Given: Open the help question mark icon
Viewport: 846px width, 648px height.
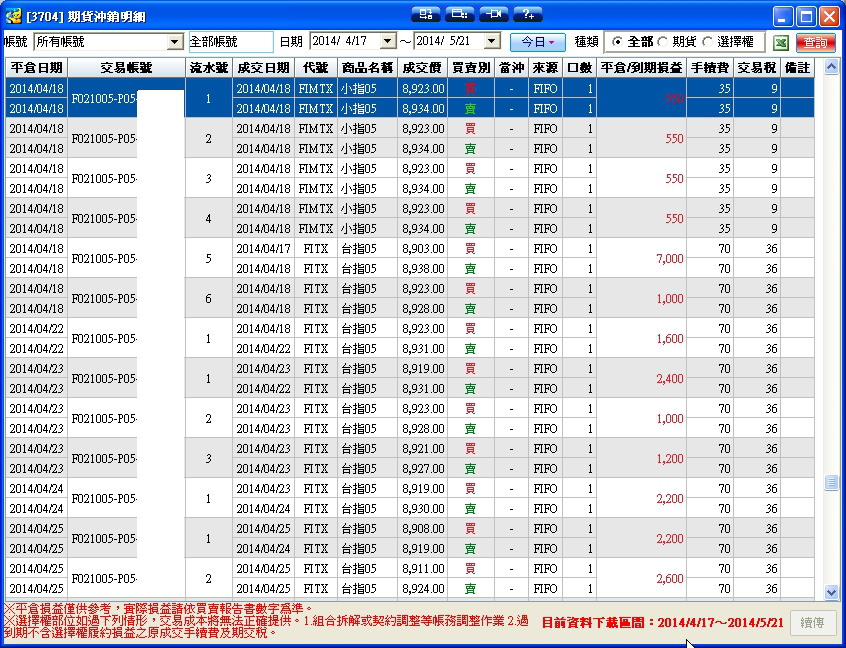Looking at the screenshot, I should (528, 15).
